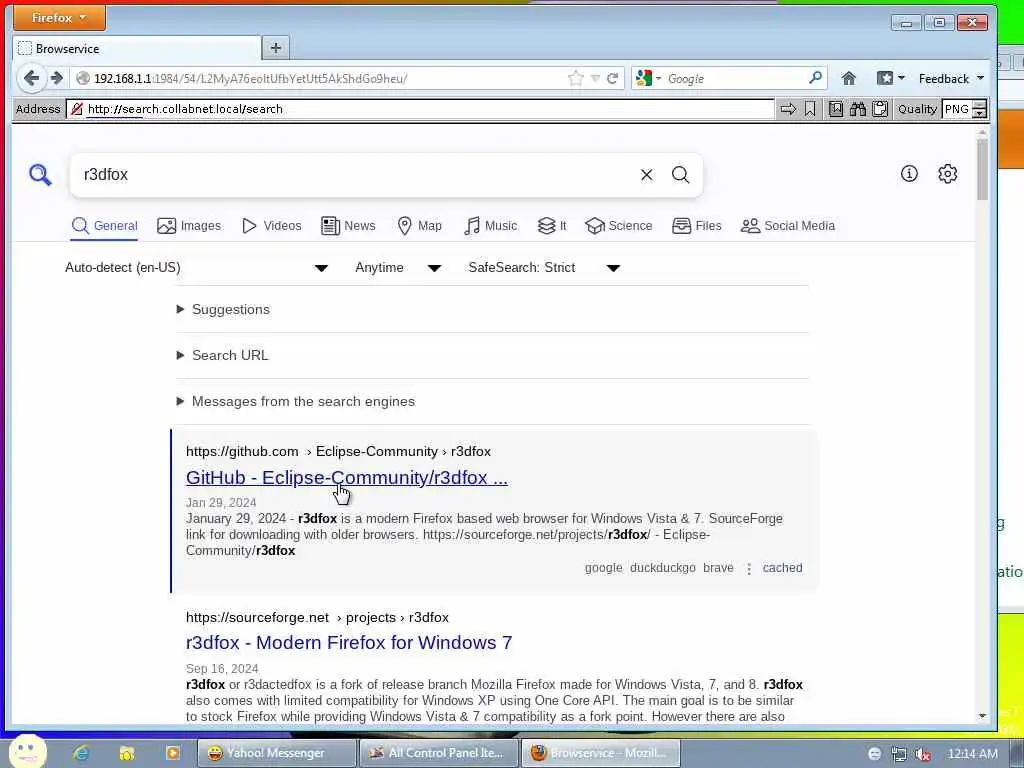The width and height of the screenshot is (1024, 768).
Task: Open the GitHub - Eclipse-Community/r3dfox link
Action: point(347,477)
